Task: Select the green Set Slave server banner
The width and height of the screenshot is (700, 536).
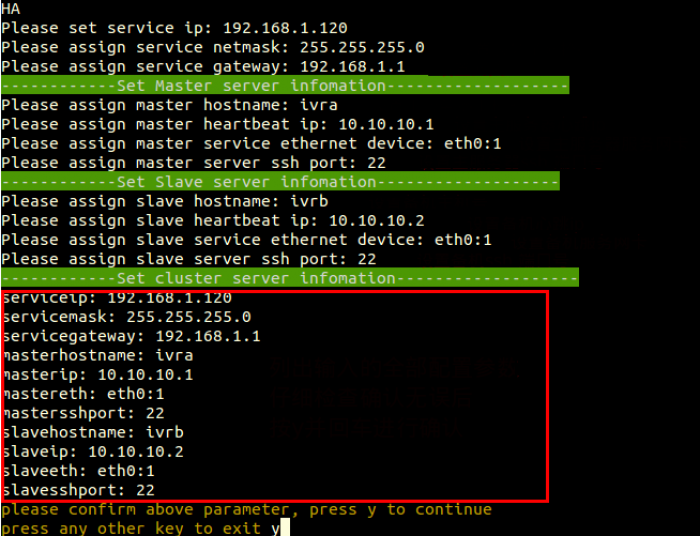Action: [280, 182]
